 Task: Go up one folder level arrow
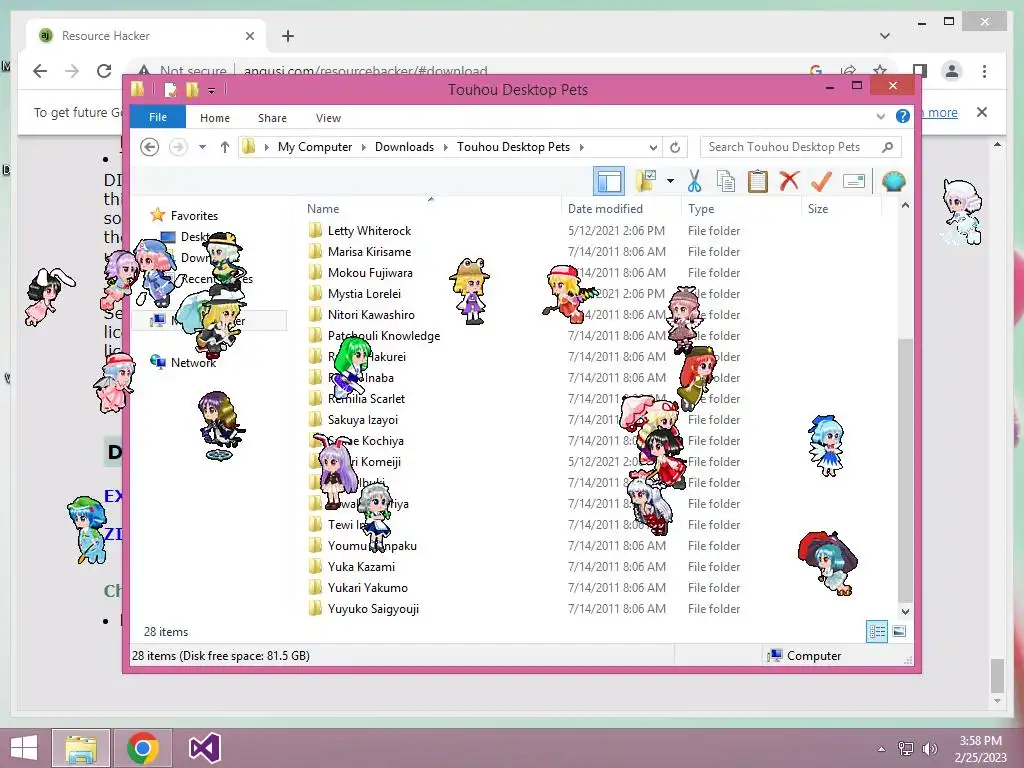(x=225, y=147)
